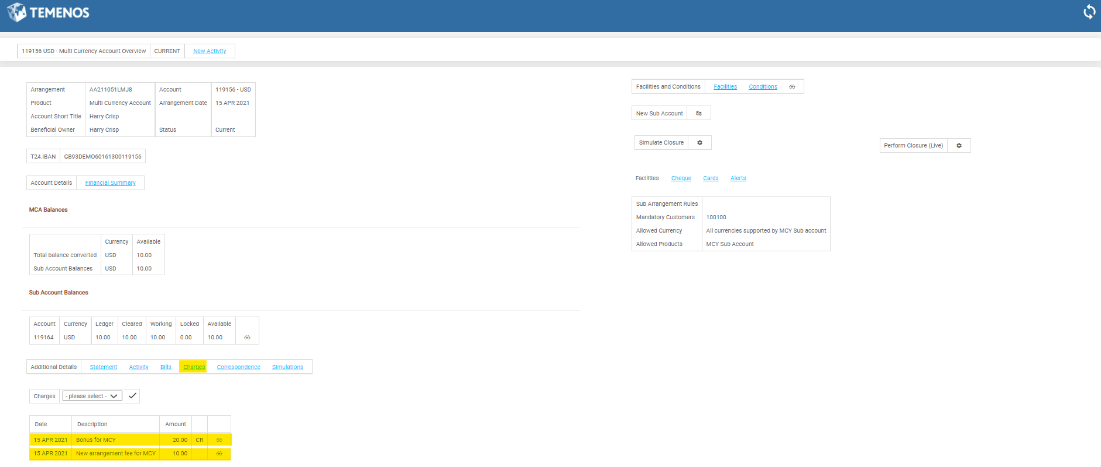Image resolution: width=1101 pixels, height=467 pixels.
Task: Click the Temenos logo
Action: pos(51,13)
